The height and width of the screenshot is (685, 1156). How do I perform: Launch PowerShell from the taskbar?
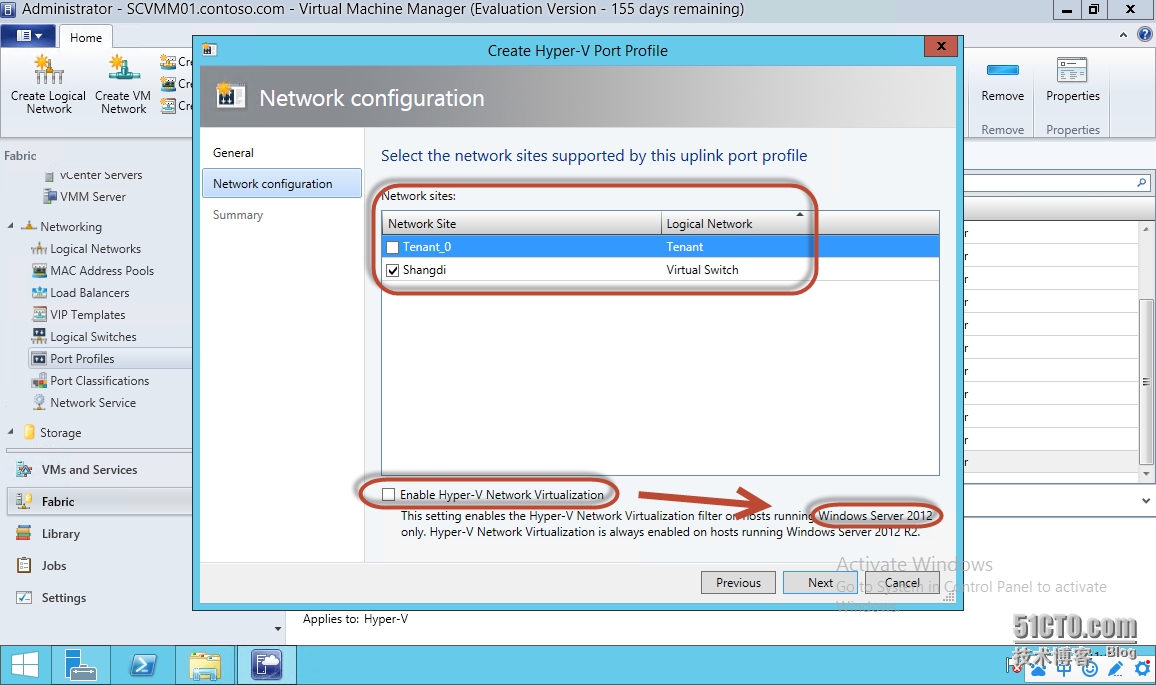tap(142, 665)
